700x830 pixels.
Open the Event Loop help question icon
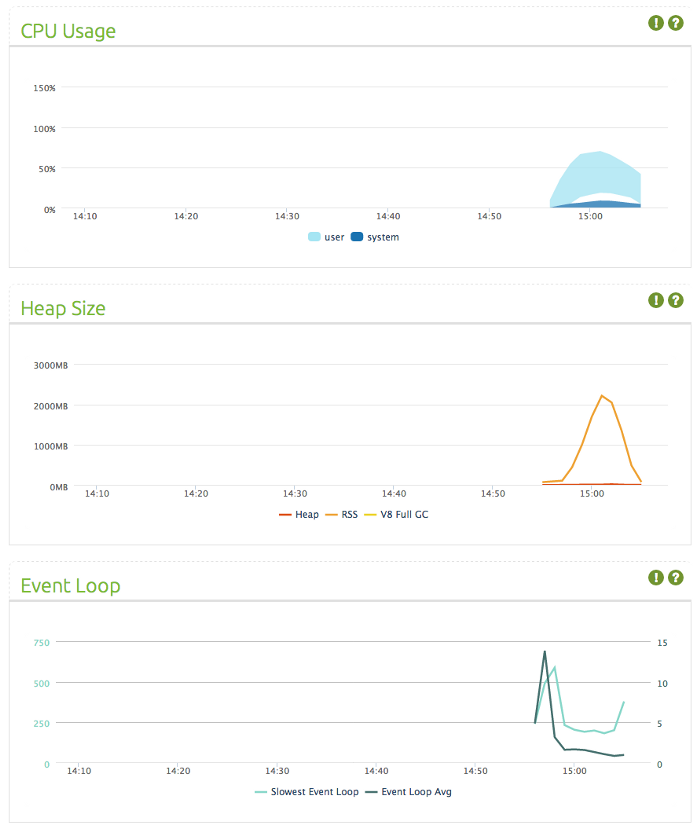click(675, 578)
